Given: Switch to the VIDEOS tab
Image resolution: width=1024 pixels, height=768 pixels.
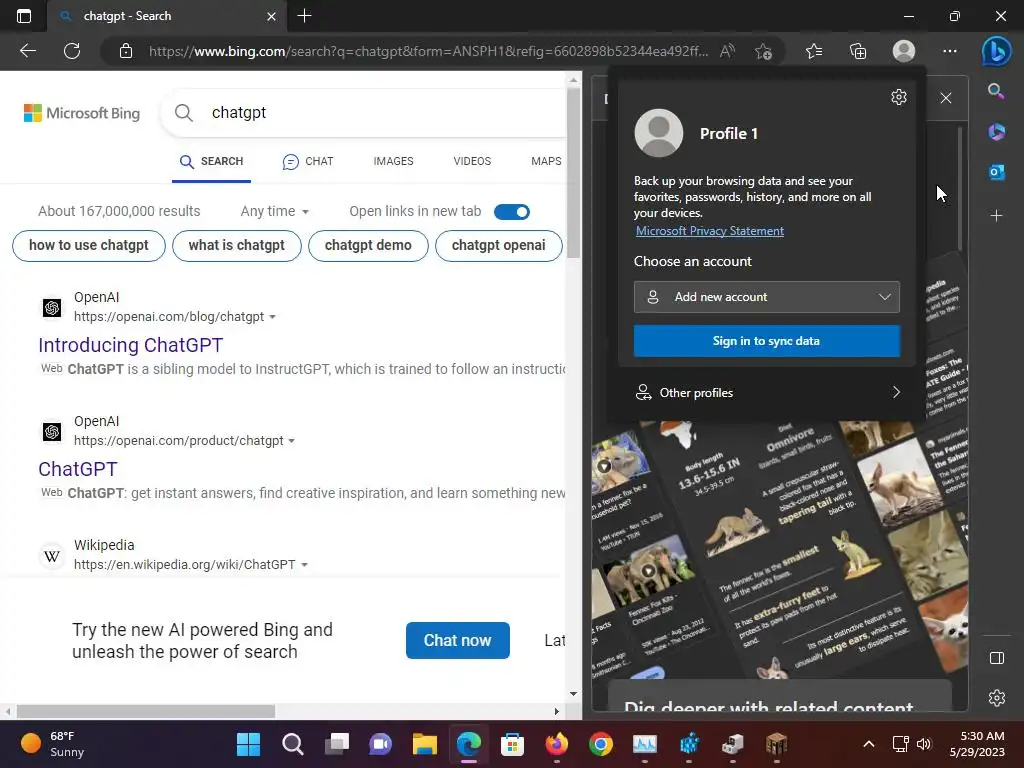Looking at the screenshot, I should click(472, 161).
